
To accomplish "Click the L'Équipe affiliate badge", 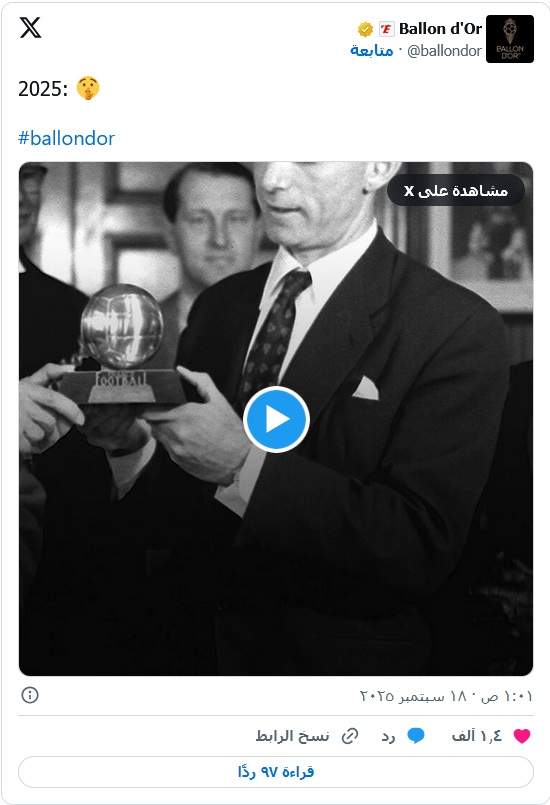I will 386,29.
